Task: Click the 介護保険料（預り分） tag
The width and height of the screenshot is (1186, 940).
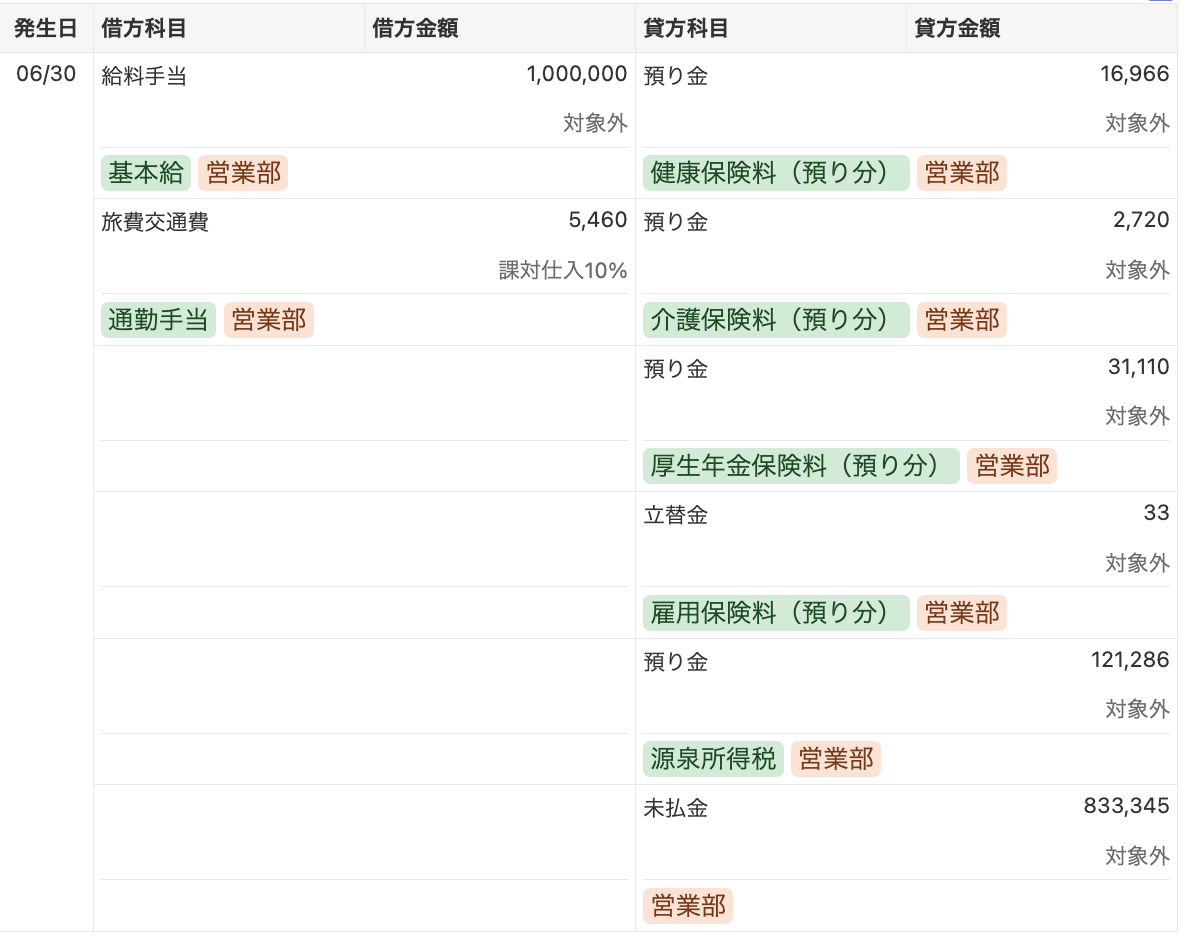Action: (776, 320)
